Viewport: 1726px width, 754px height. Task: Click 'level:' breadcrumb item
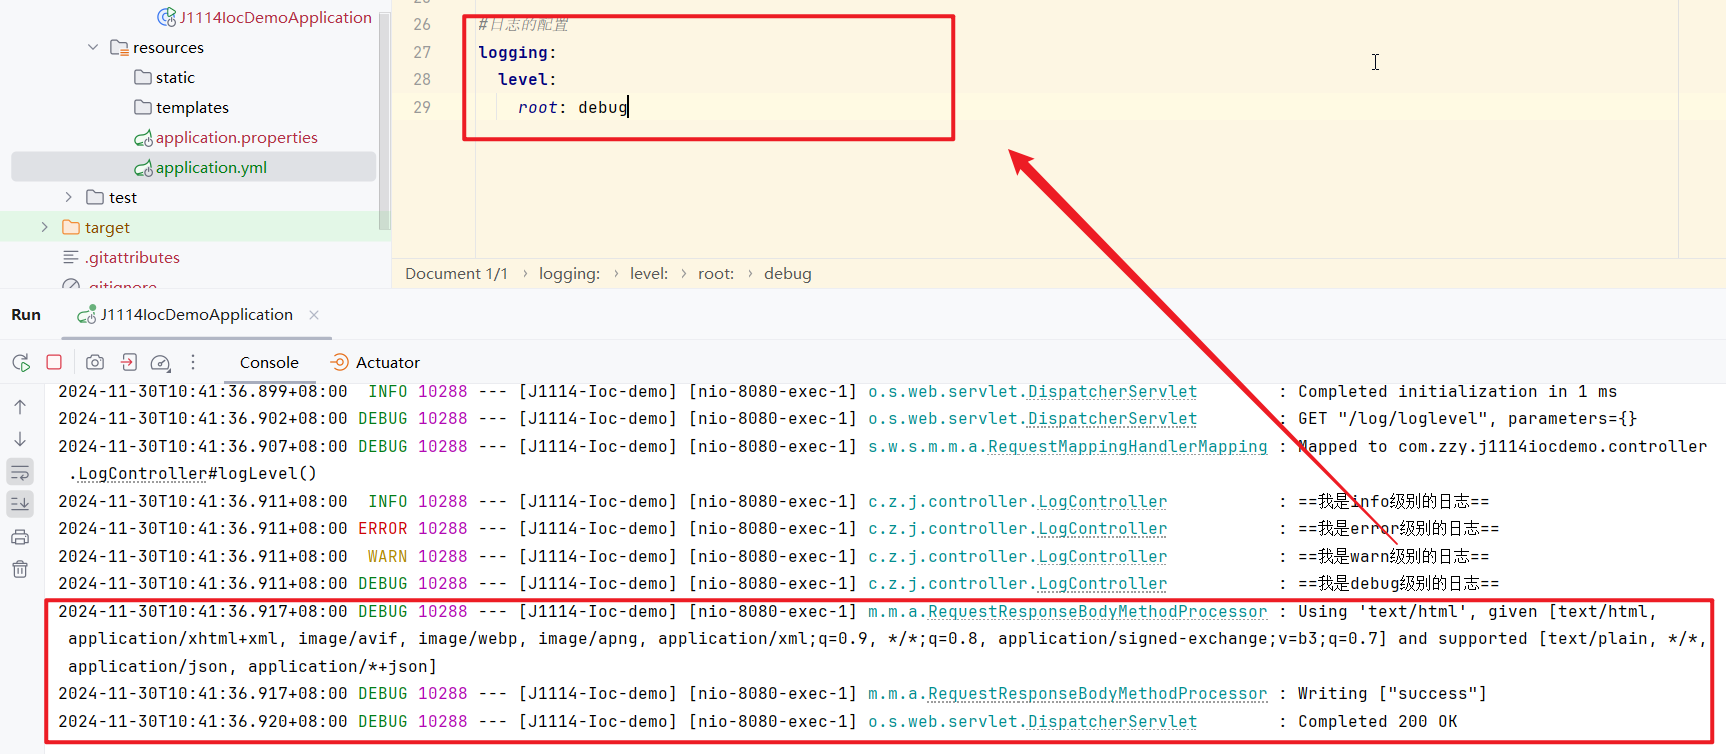point(649,273)
